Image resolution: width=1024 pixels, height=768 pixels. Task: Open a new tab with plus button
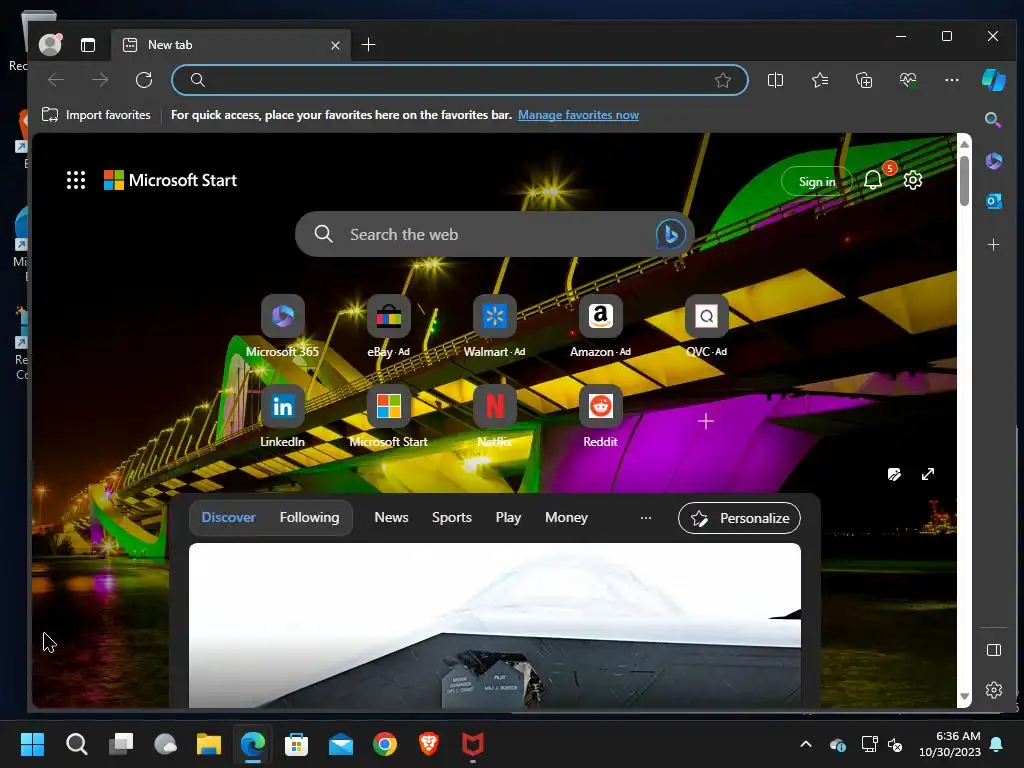[368, 44]
